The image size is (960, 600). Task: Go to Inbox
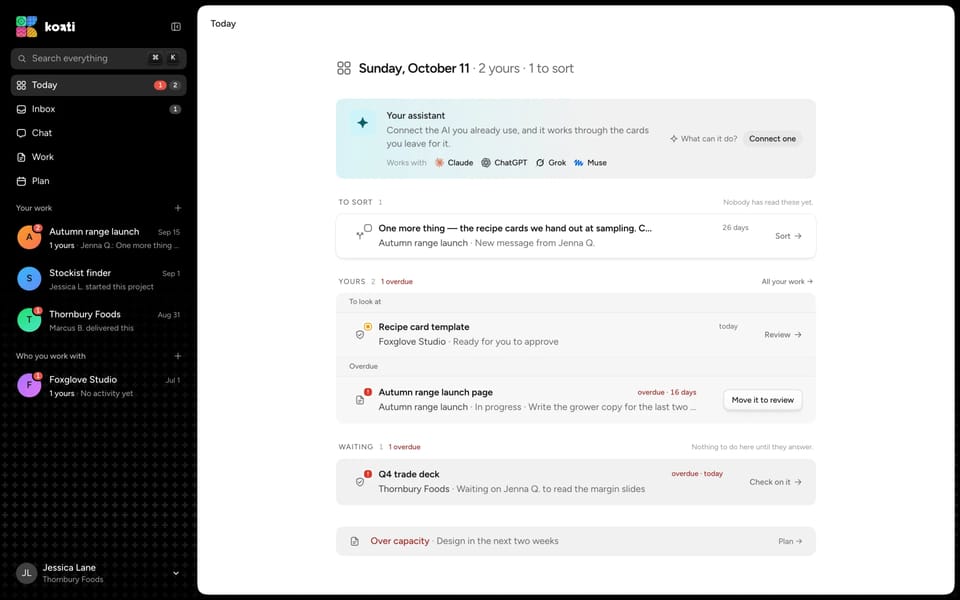pos(99,109)
